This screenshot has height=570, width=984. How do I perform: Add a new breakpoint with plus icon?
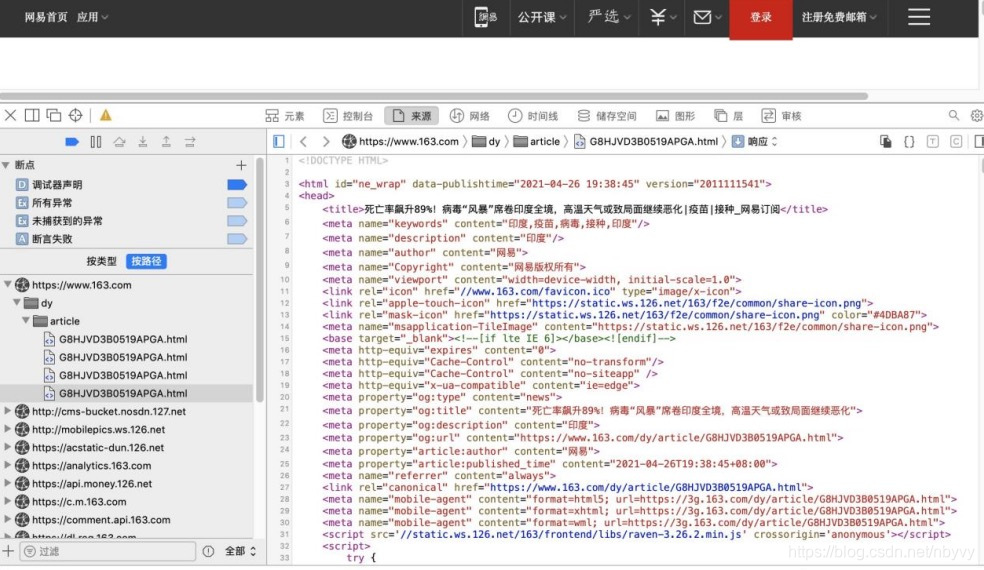pyautogui.click(x=241, y=165)
